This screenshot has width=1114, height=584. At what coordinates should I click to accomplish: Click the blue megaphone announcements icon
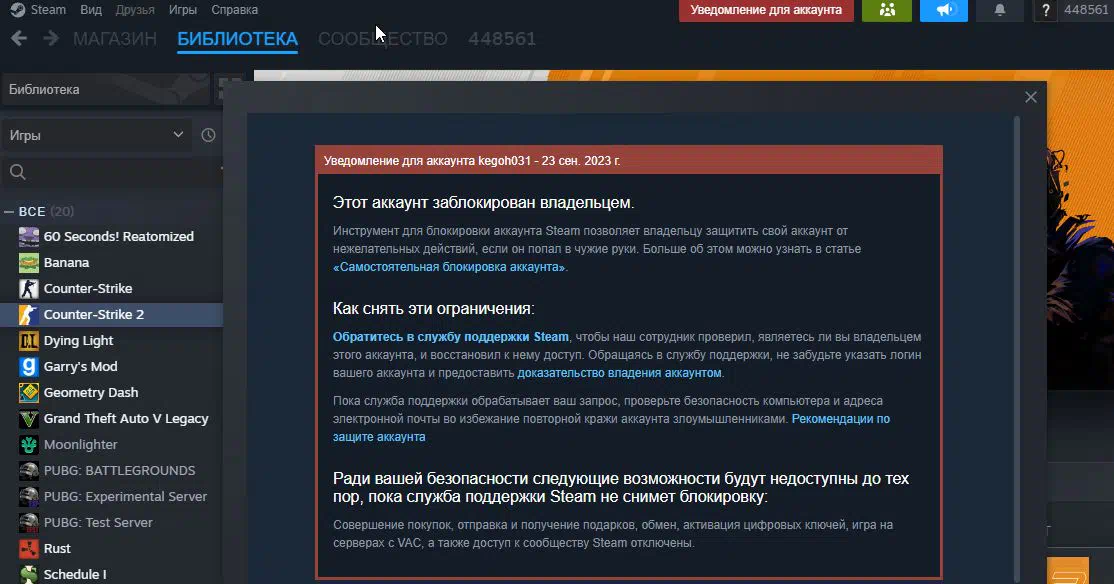[x=943, y=11]
